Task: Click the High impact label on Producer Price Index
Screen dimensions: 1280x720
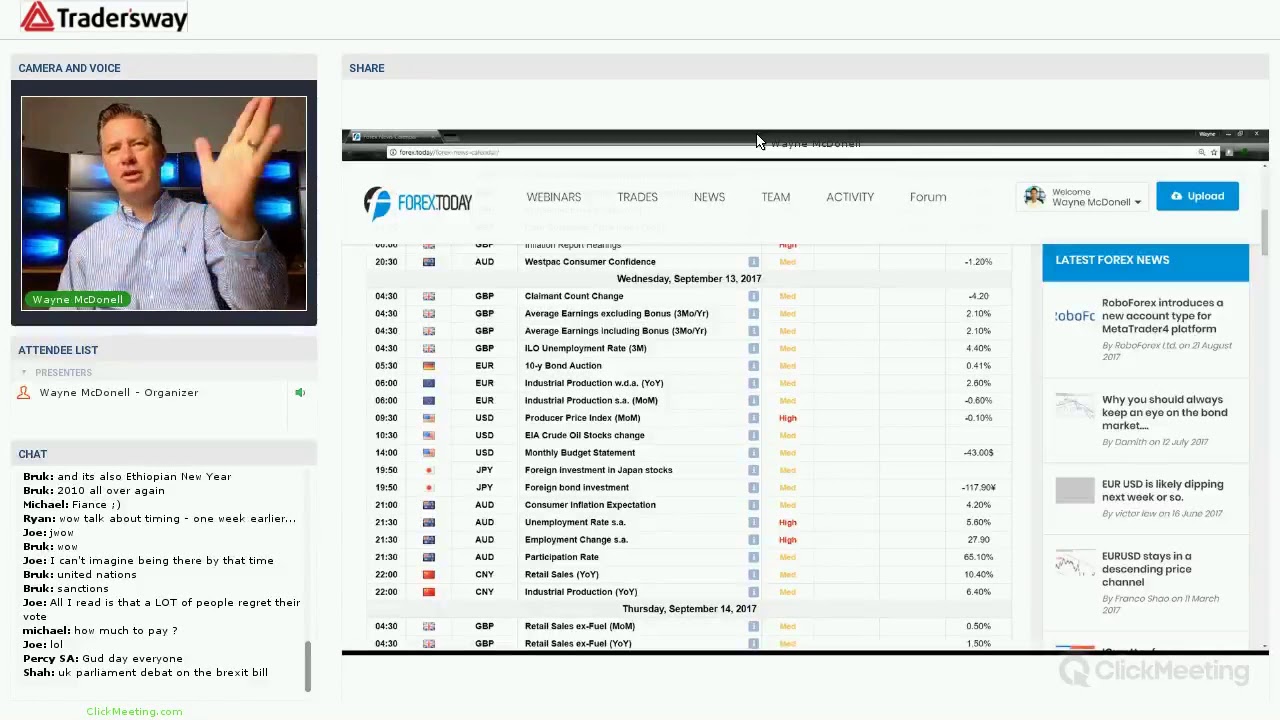Action: tap(788, 418)
